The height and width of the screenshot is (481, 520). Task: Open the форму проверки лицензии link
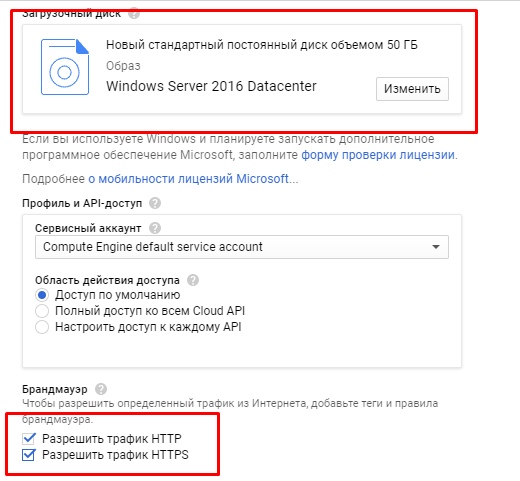pyautogui.click(x=378, y=155)
